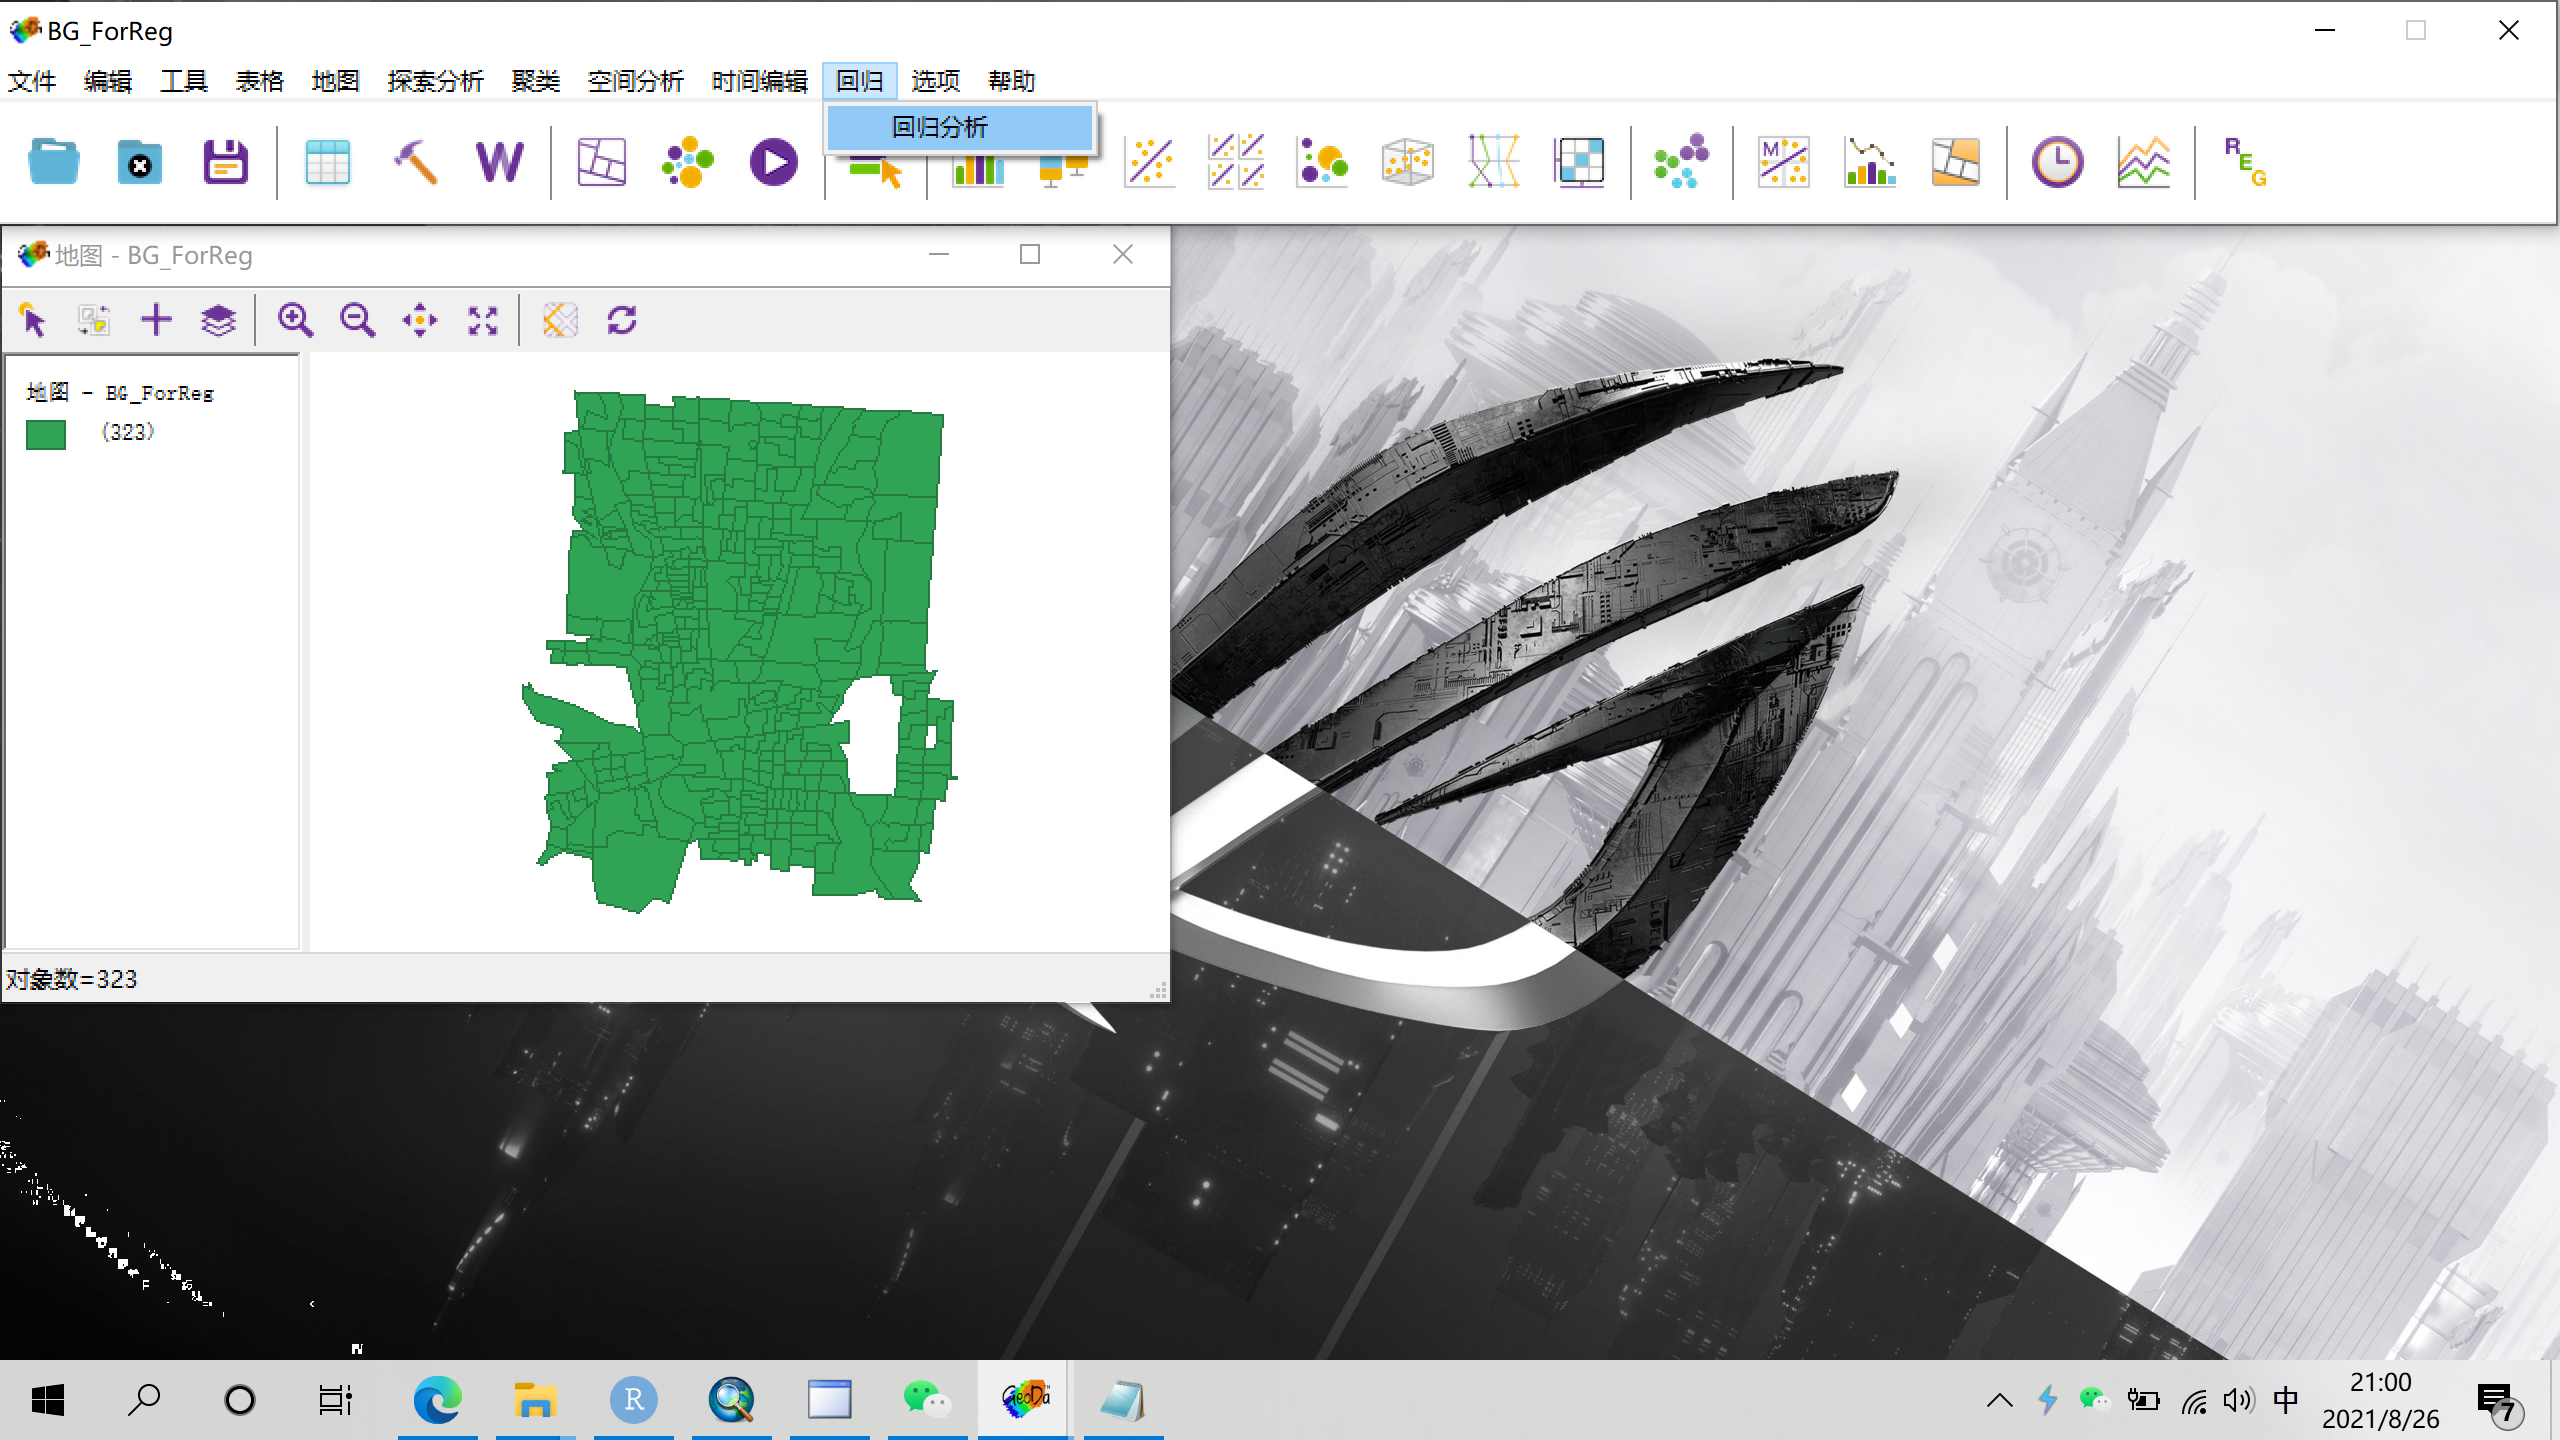Open a file with the blue folder icon
Viewport: 2560px width, 1440px height.
pyautogui.click(x=54, y=162)
